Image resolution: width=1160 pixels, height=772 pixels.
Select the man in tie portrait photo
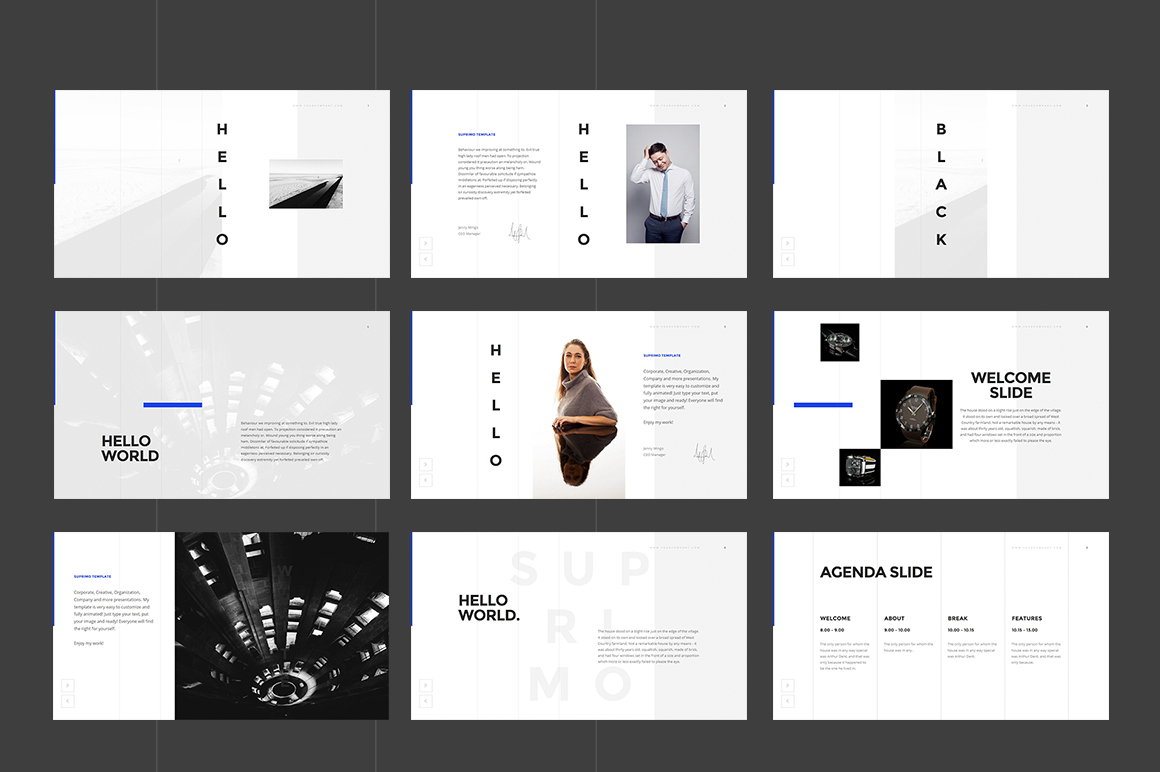662,184
